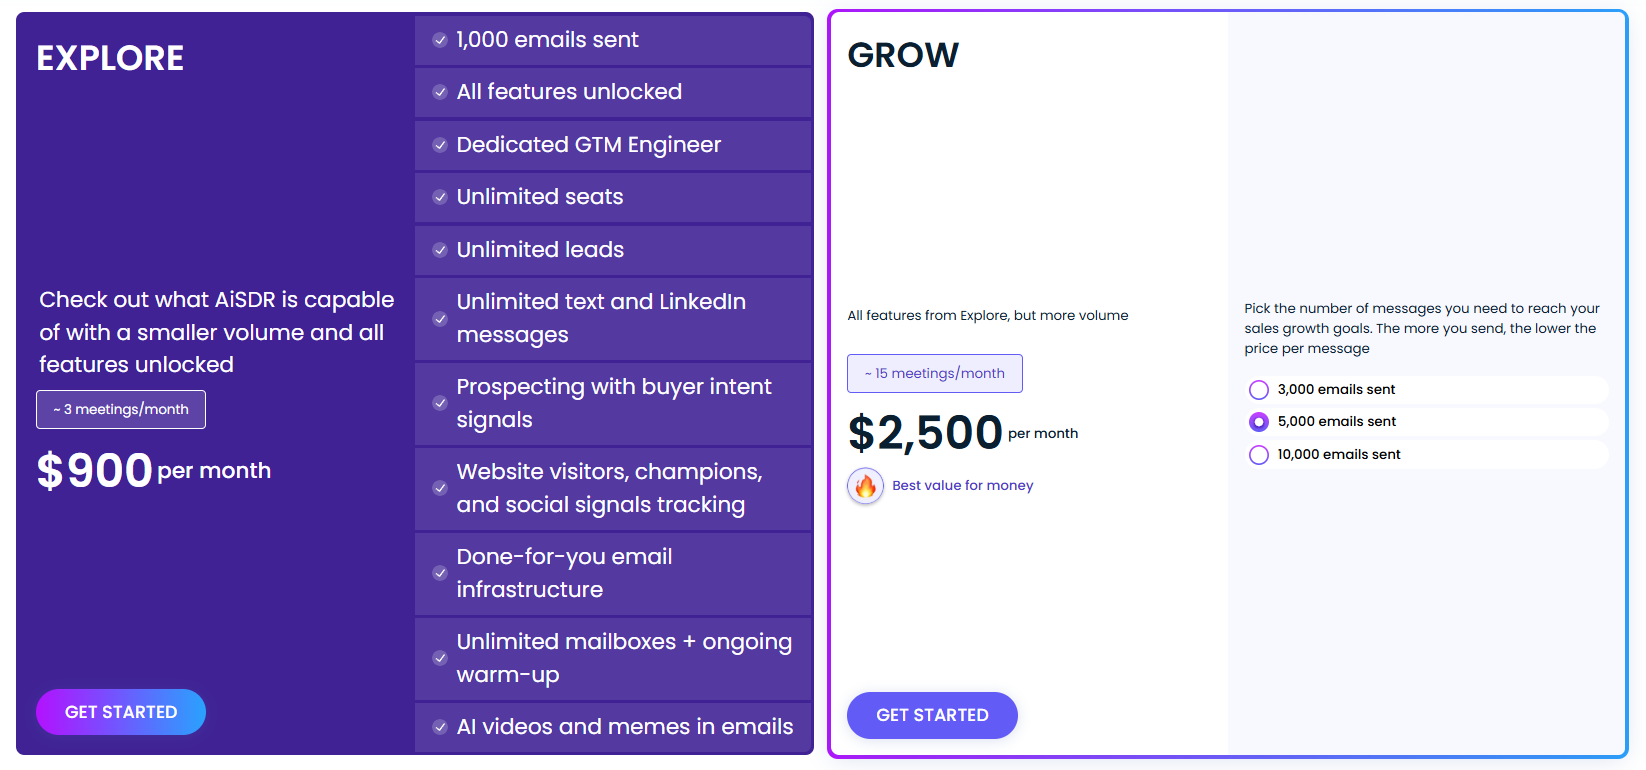Viewport: 1646px width, 770px height.
Task: Select the 3,000 emails sent option
Action: [1258, 390]
